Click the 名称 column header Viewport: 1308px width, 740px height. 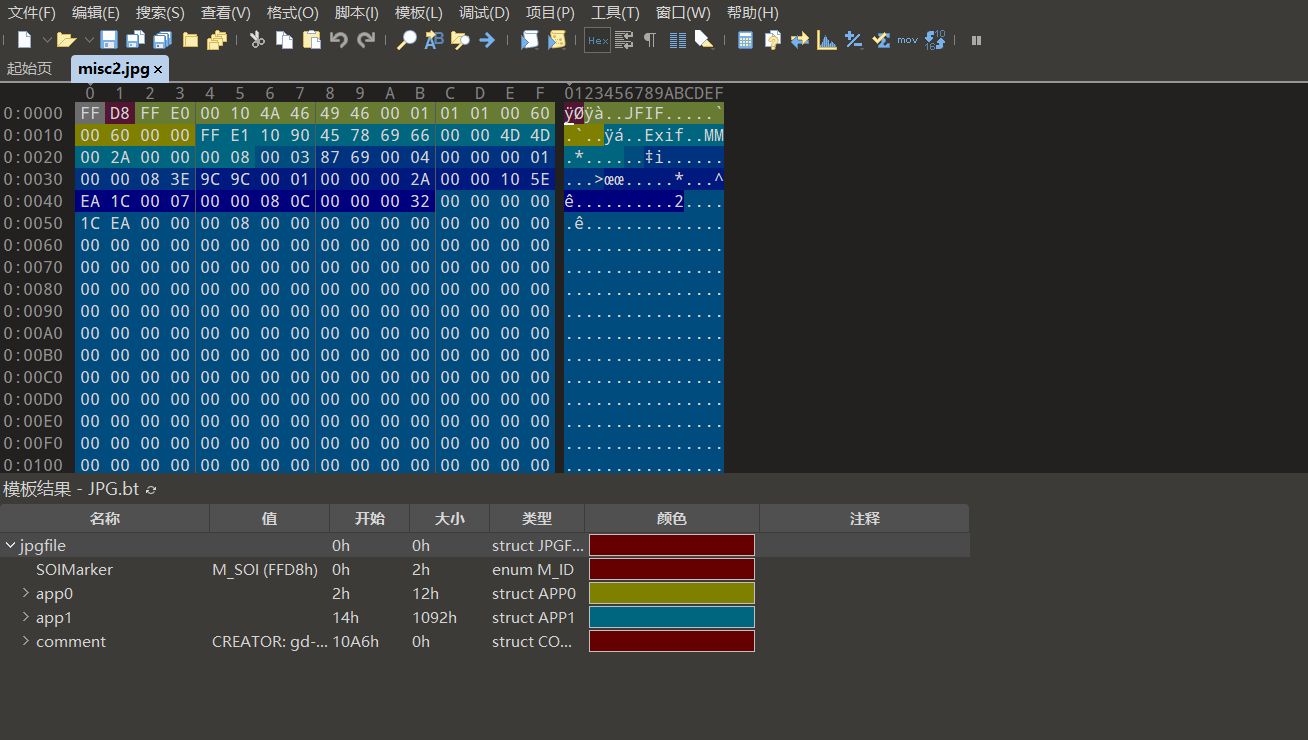click(x=105, y=518)
